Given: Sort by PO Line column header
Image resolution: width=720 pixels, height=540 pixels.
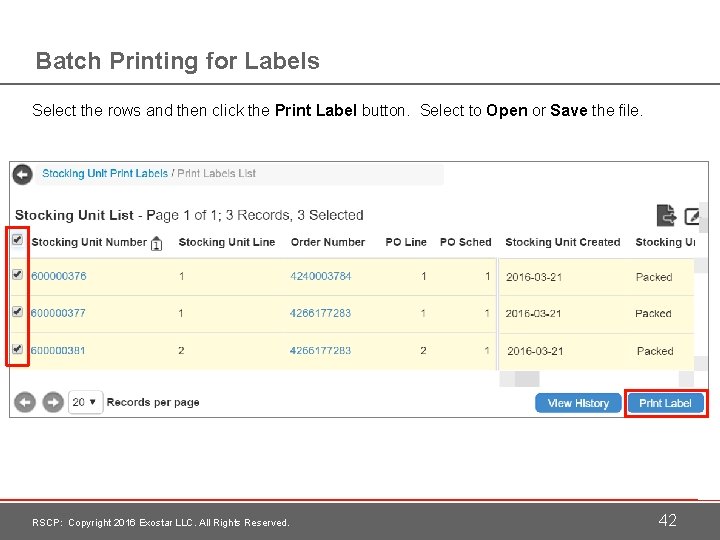Looking at the screenshot, I should 406,242.
